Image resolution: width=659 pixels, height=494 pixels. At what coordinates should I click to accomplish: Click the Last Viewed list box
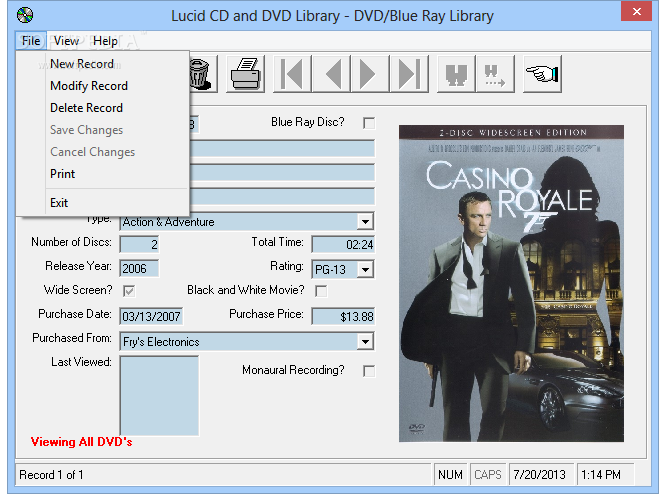(159, 396)
